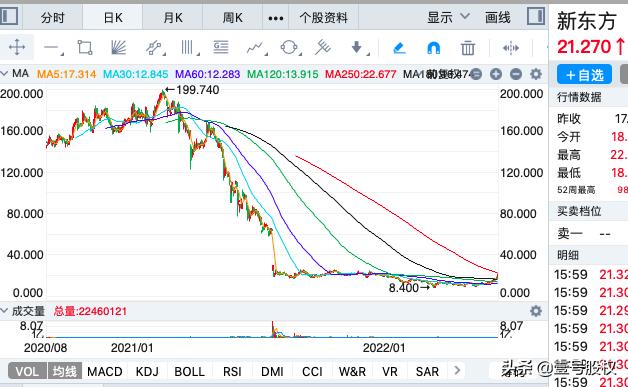
Task: Select the BOLL indicator
Action: (189, 371)
